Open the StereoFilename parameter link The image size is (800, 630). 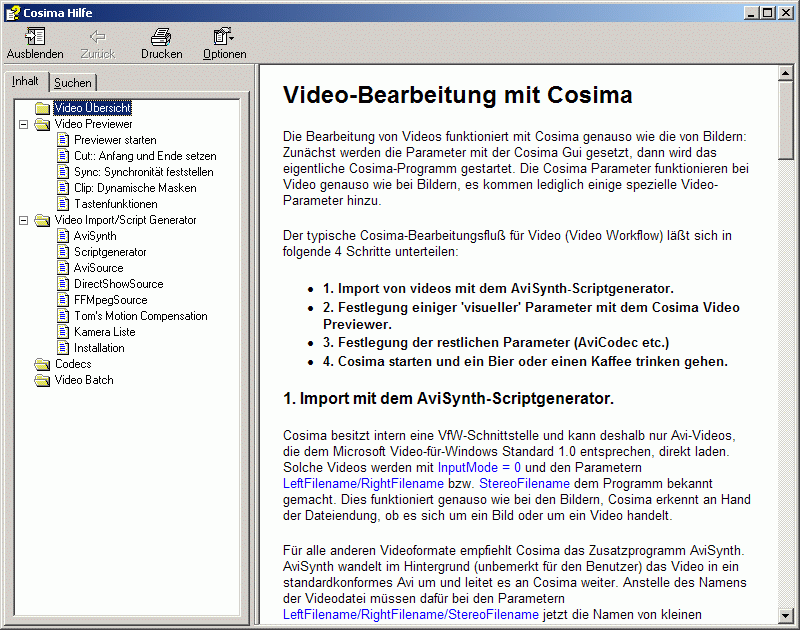(525, 483)
